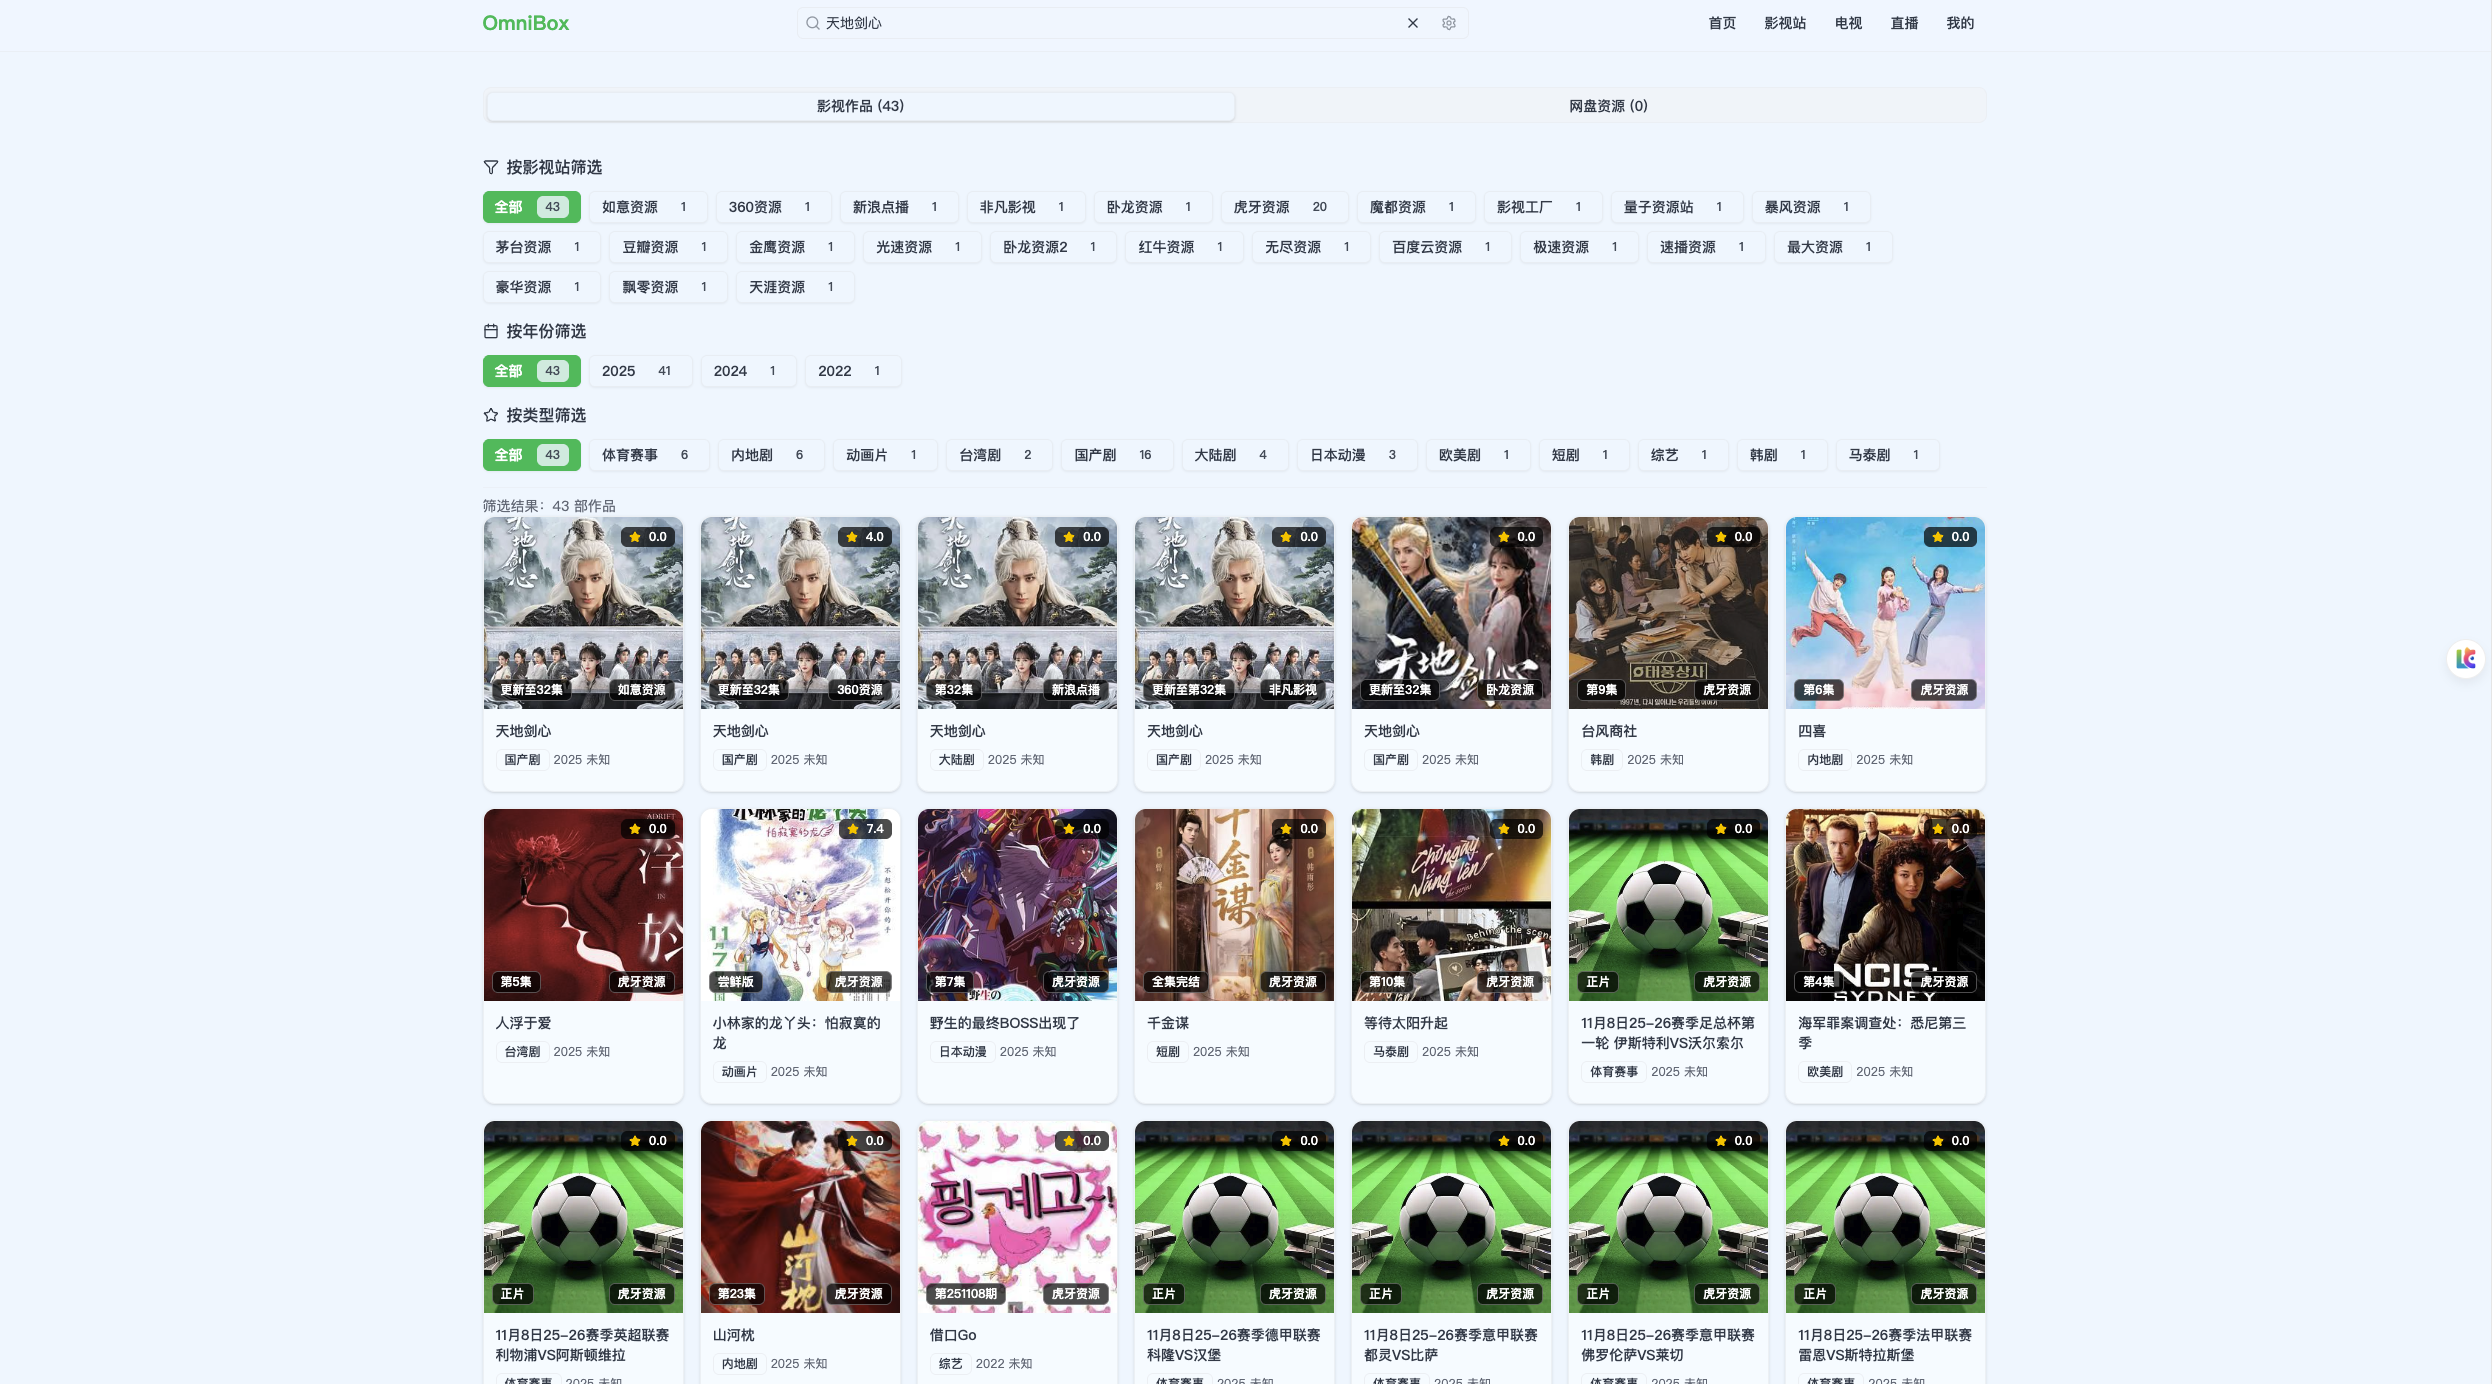Viewport: 2492px width, 1384px height.
Task: Open 台风商社 poster
Action: coord(1668,613)
